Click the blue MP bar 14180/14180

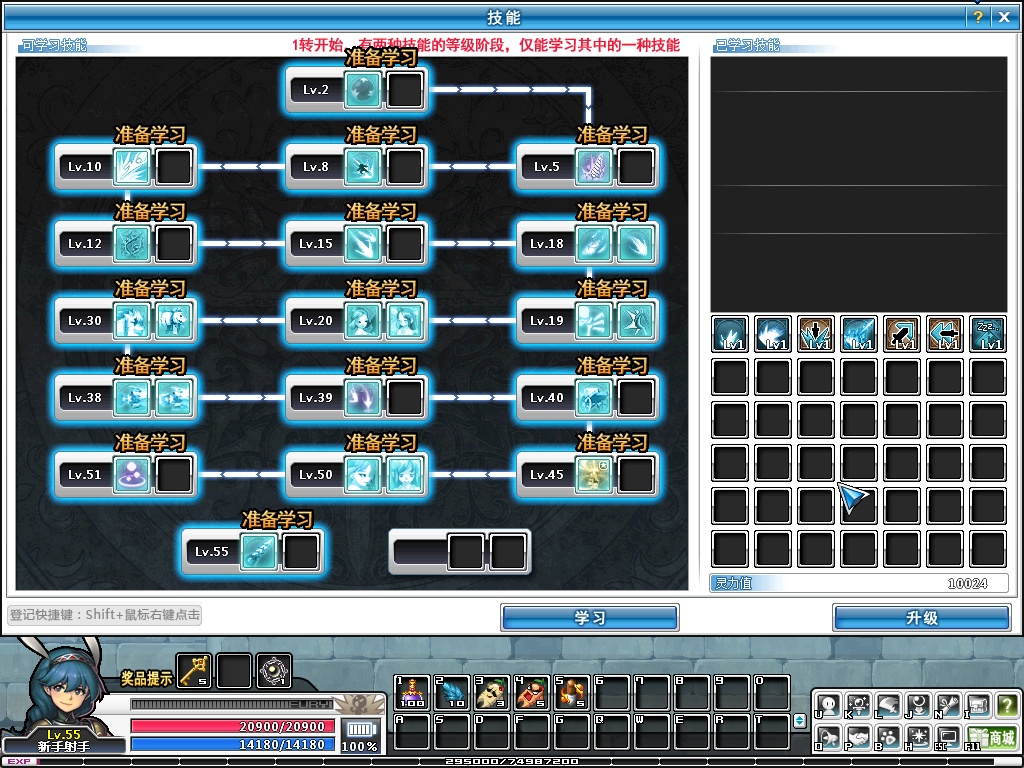(x=232, y=744)
